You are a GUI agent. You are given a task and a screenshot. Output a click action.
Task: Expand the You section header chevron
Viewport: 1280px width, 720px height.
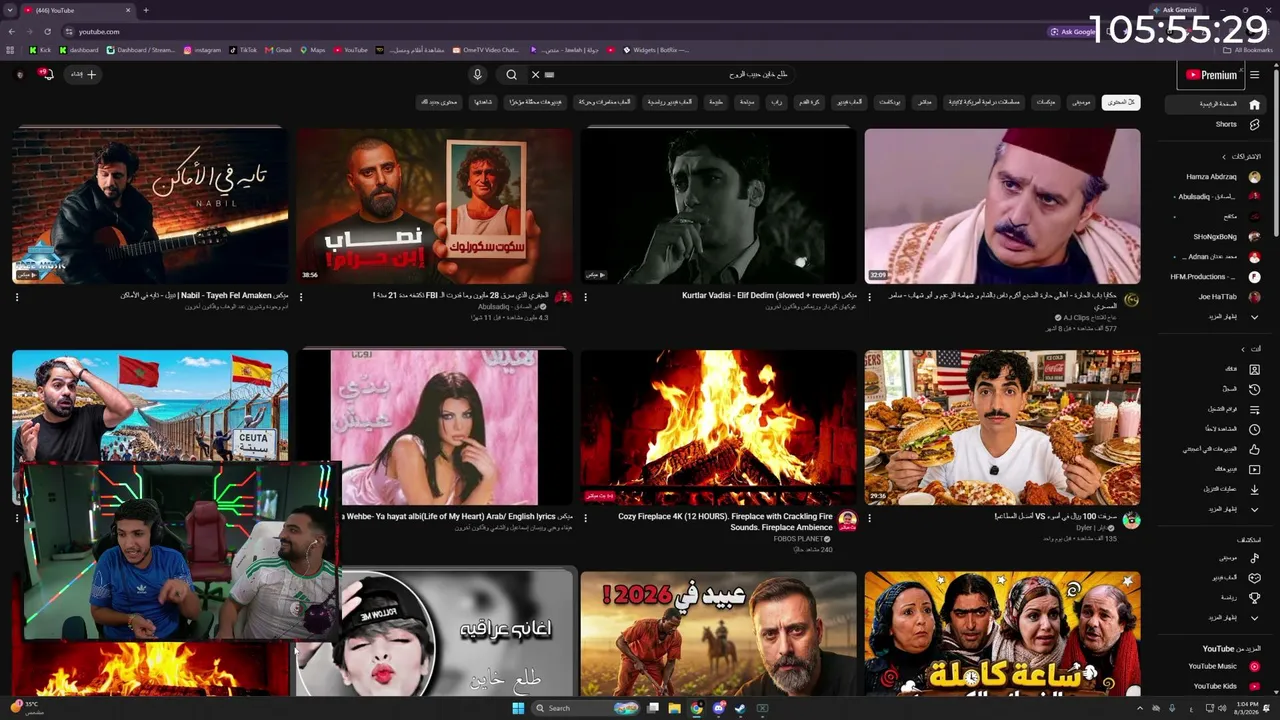click(1243, 349)
